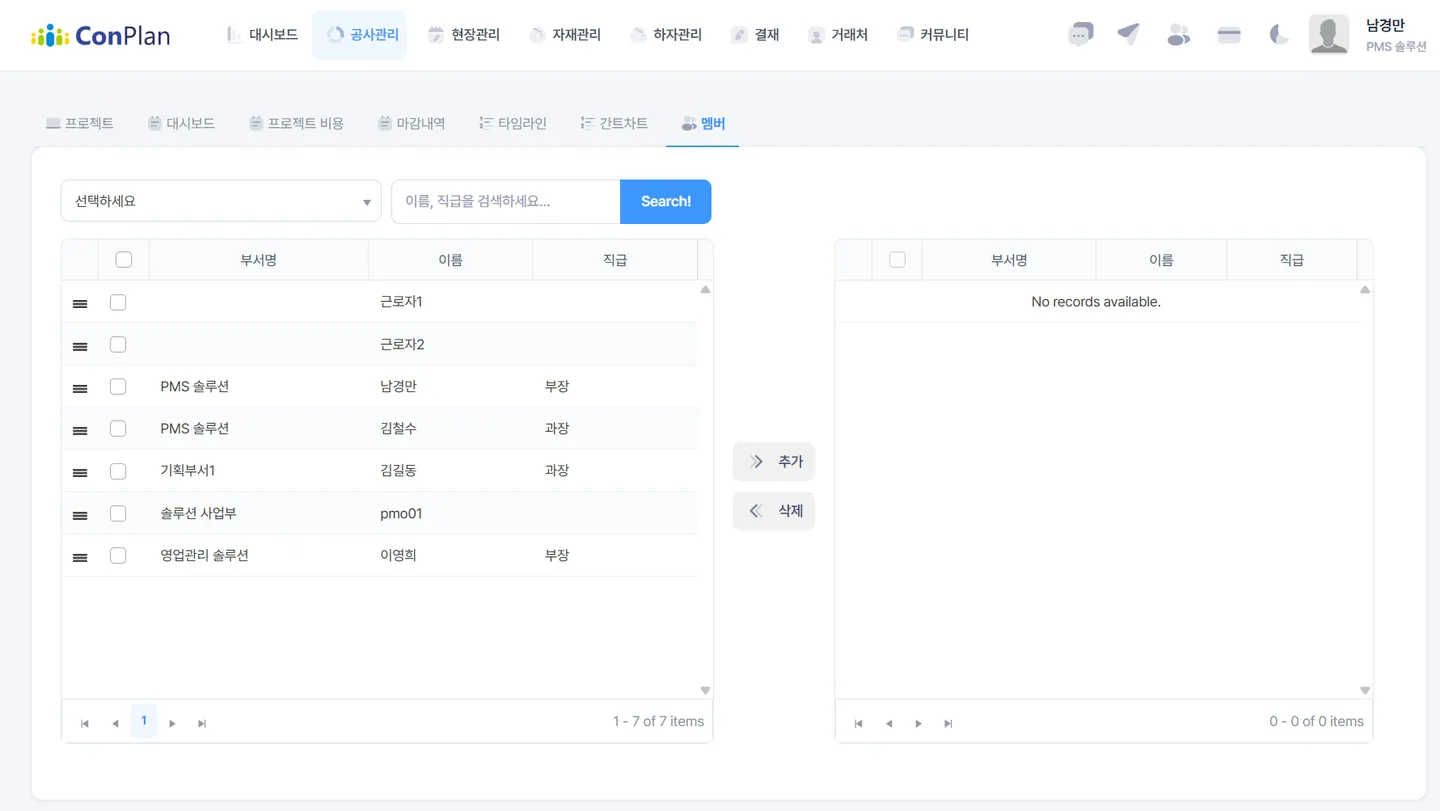Go to previous page in right member grid
1440x811 pixels.
click(x=888, y=723)
